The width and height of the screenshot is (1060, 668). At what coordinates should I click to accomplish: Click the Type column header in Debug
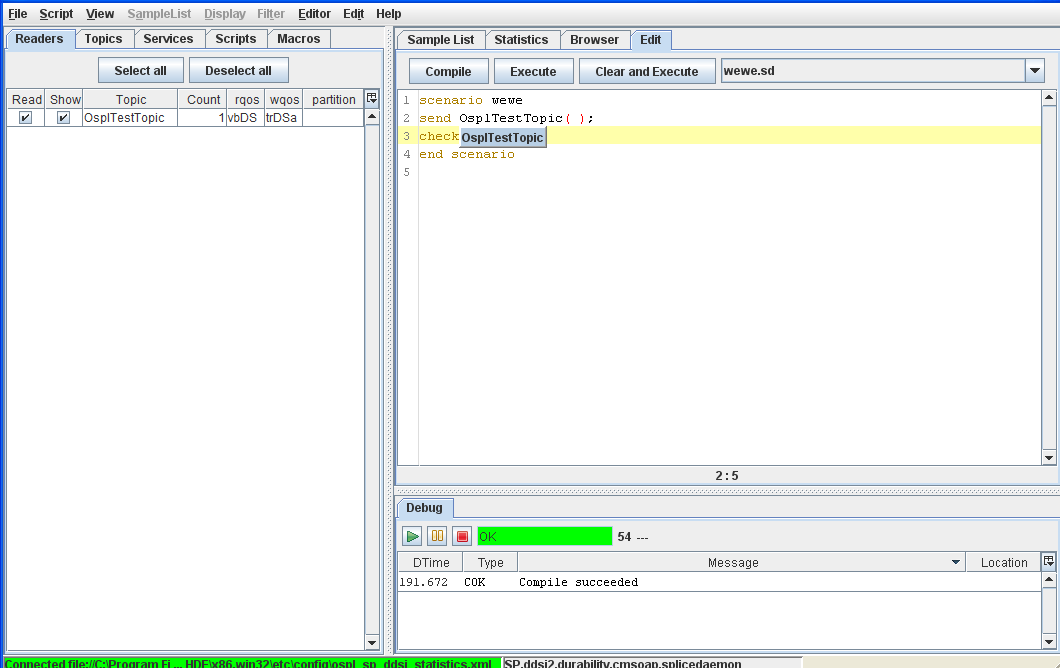click(x=490, y=562)
